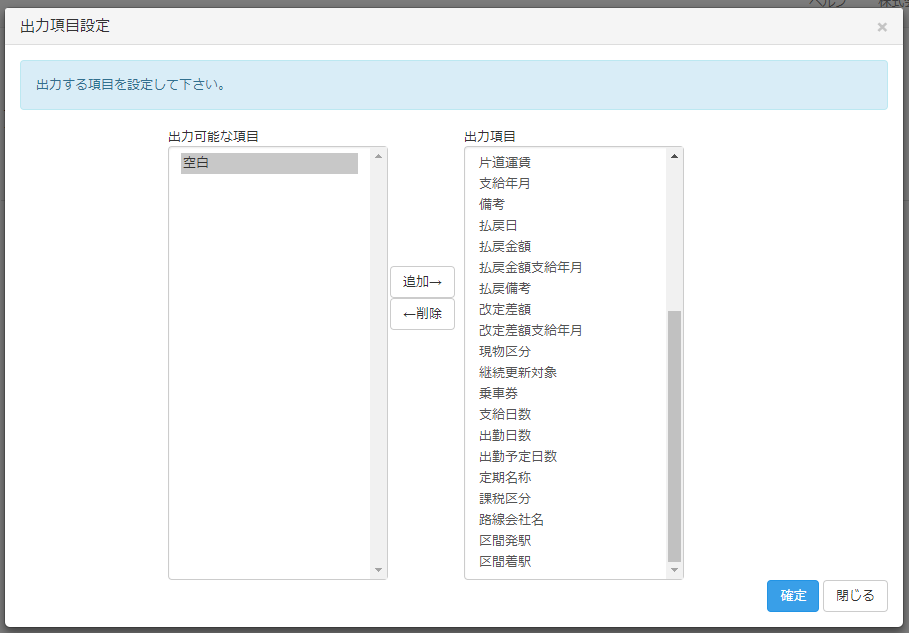909x633 pixels.
Task: Choose 支給年月 from the output items
Action: click(x=504, y=183)
